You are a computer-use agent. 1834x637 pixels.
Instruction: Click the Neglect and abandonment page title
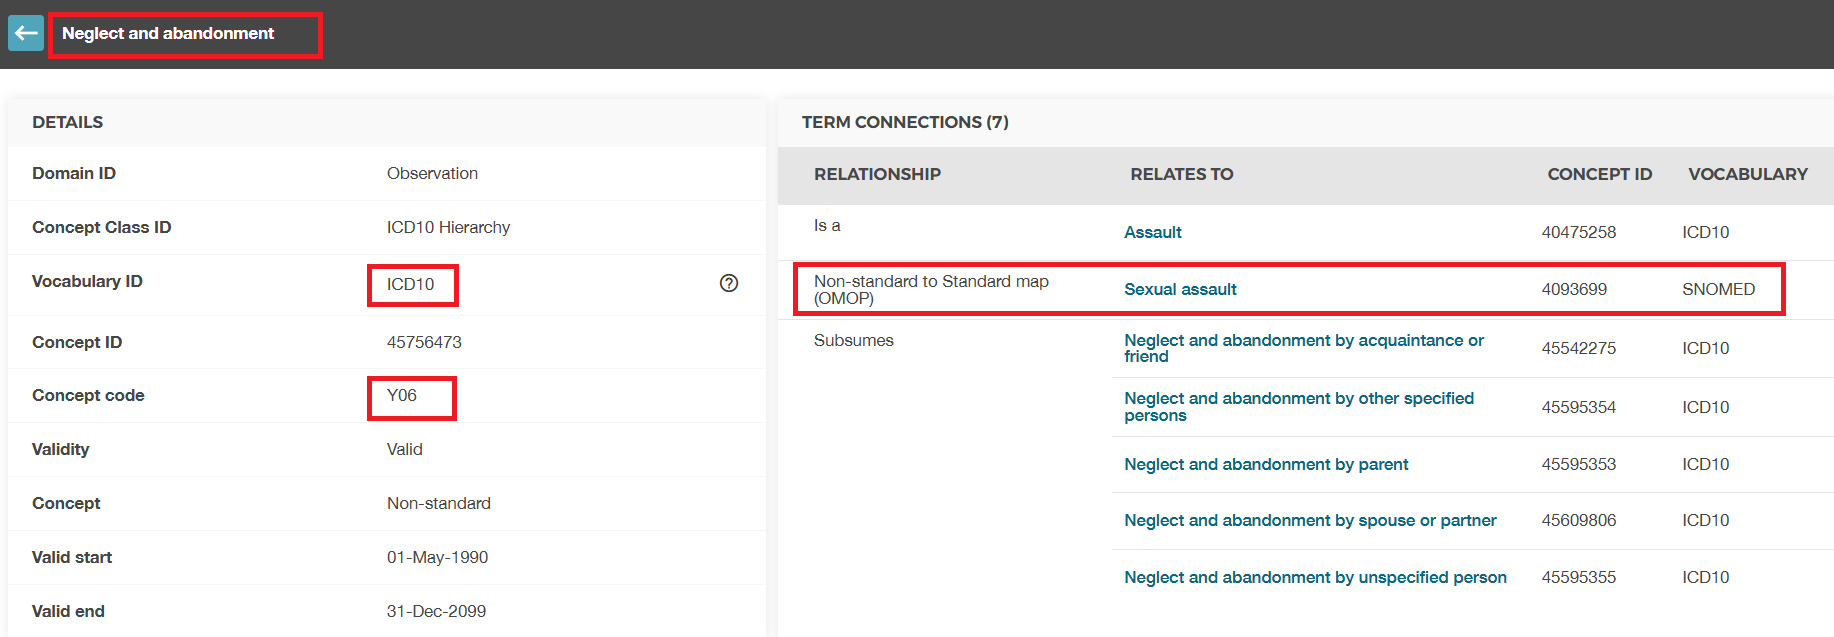point(168,33)
